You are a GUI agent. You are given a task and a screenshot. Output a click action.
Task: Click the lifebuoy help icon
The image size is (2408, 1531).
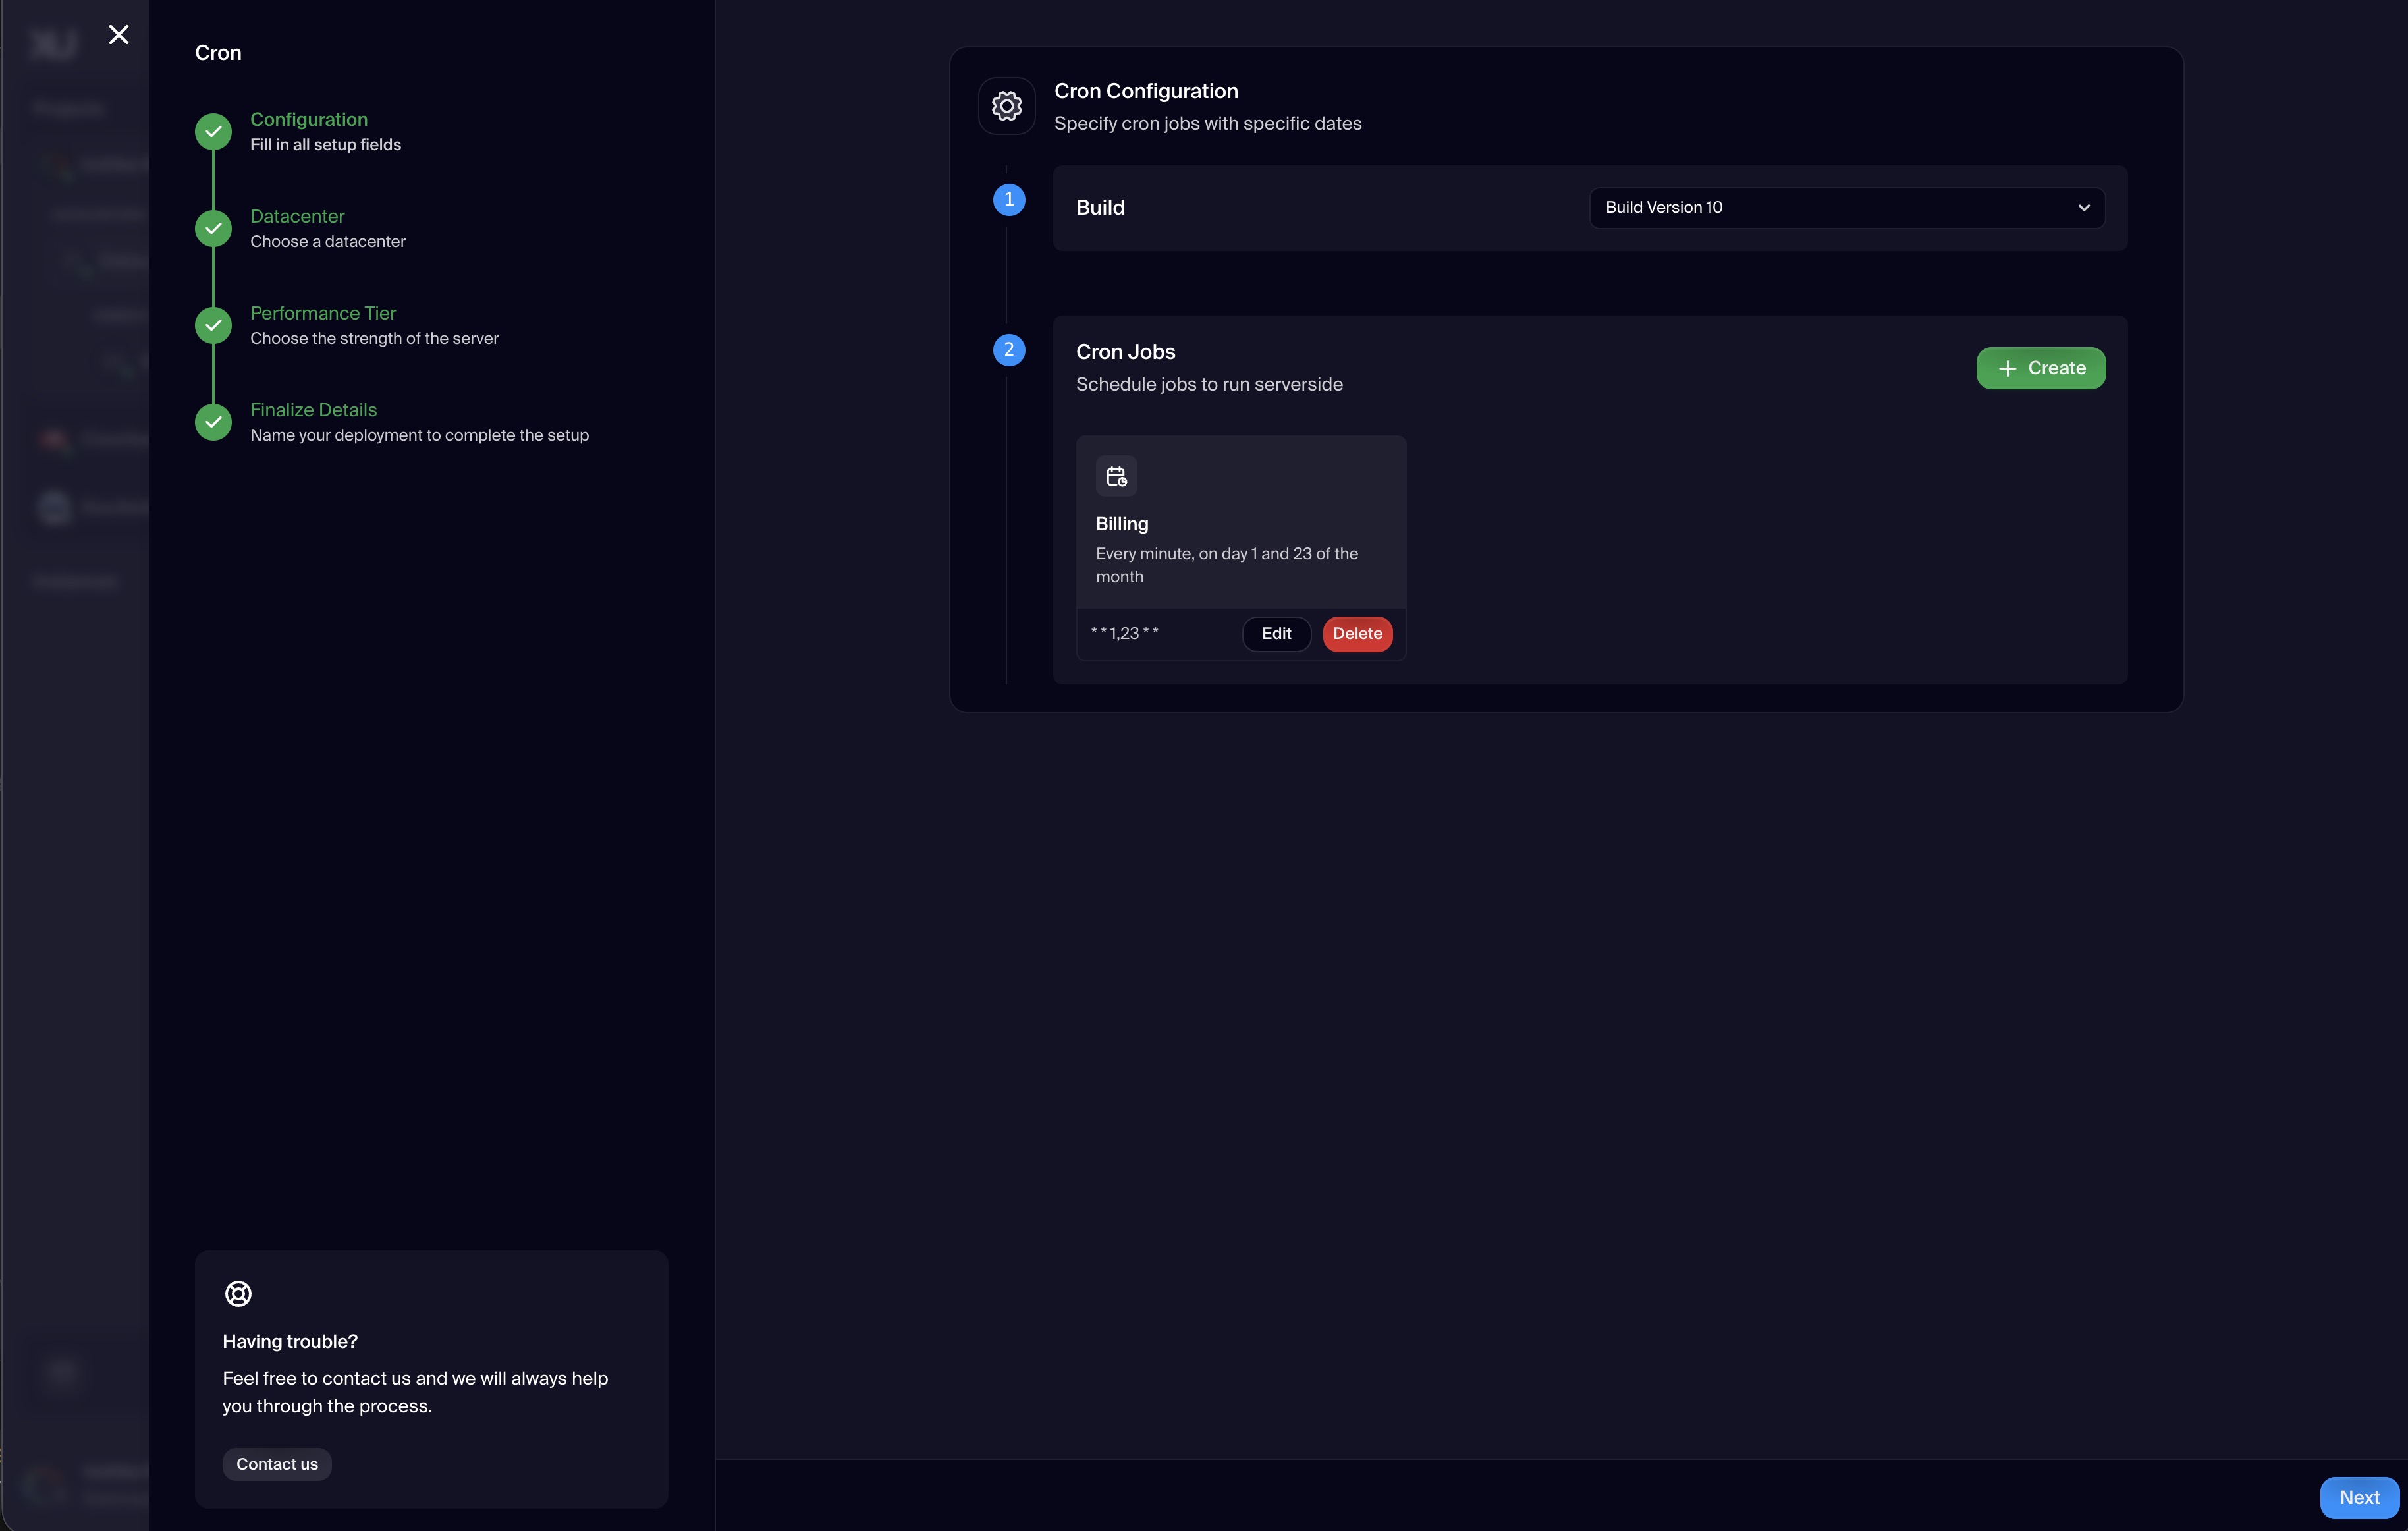[x=238, y=1293]
